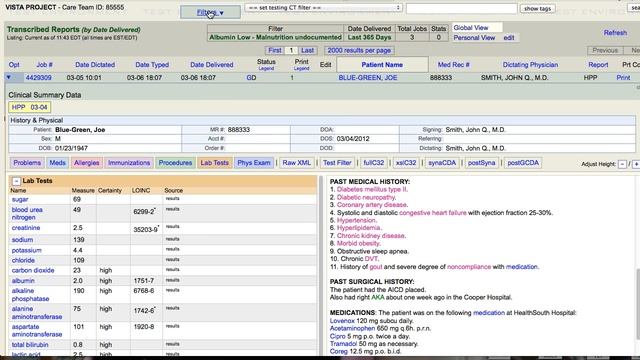Click the show tags button

coord(537,9)
